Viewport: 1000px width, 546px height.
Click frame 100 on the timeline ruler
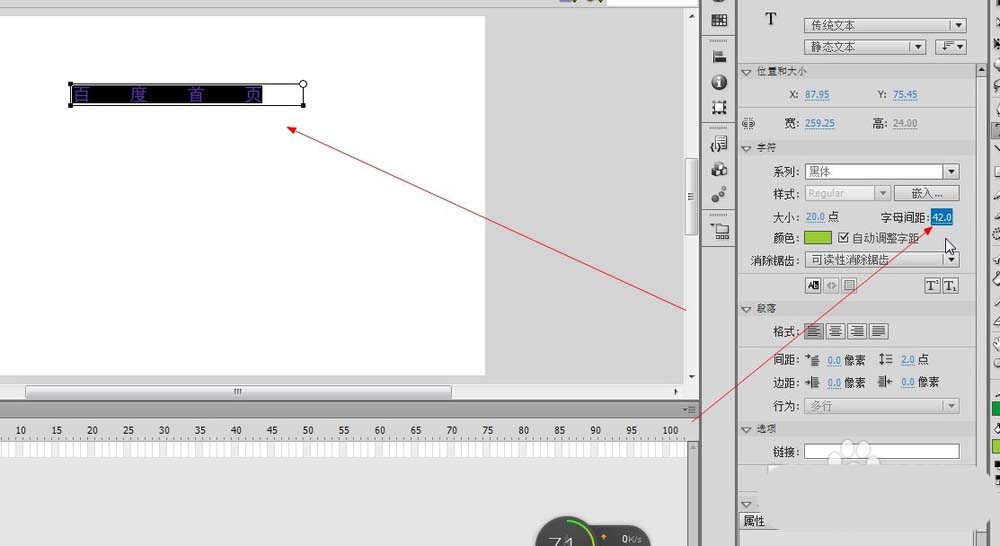pos(670,431)
